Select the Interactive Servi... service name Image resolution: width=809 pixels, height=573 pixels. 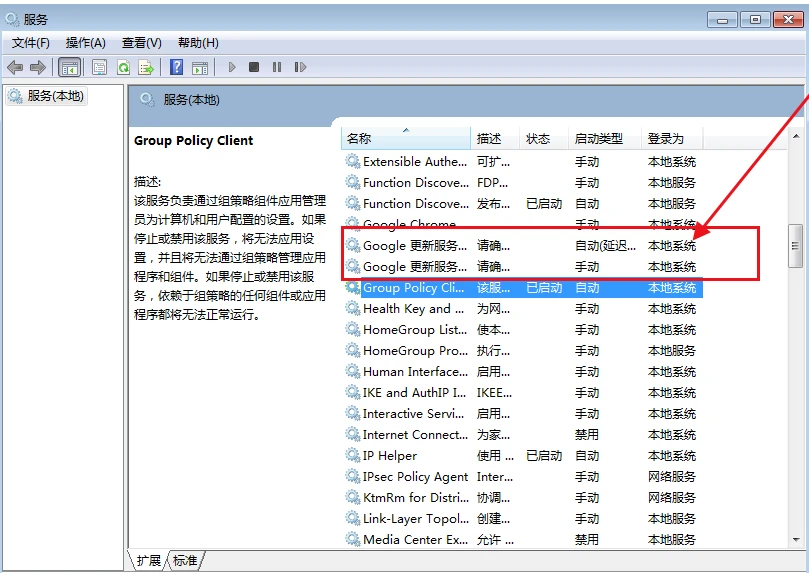coord(413,414)
